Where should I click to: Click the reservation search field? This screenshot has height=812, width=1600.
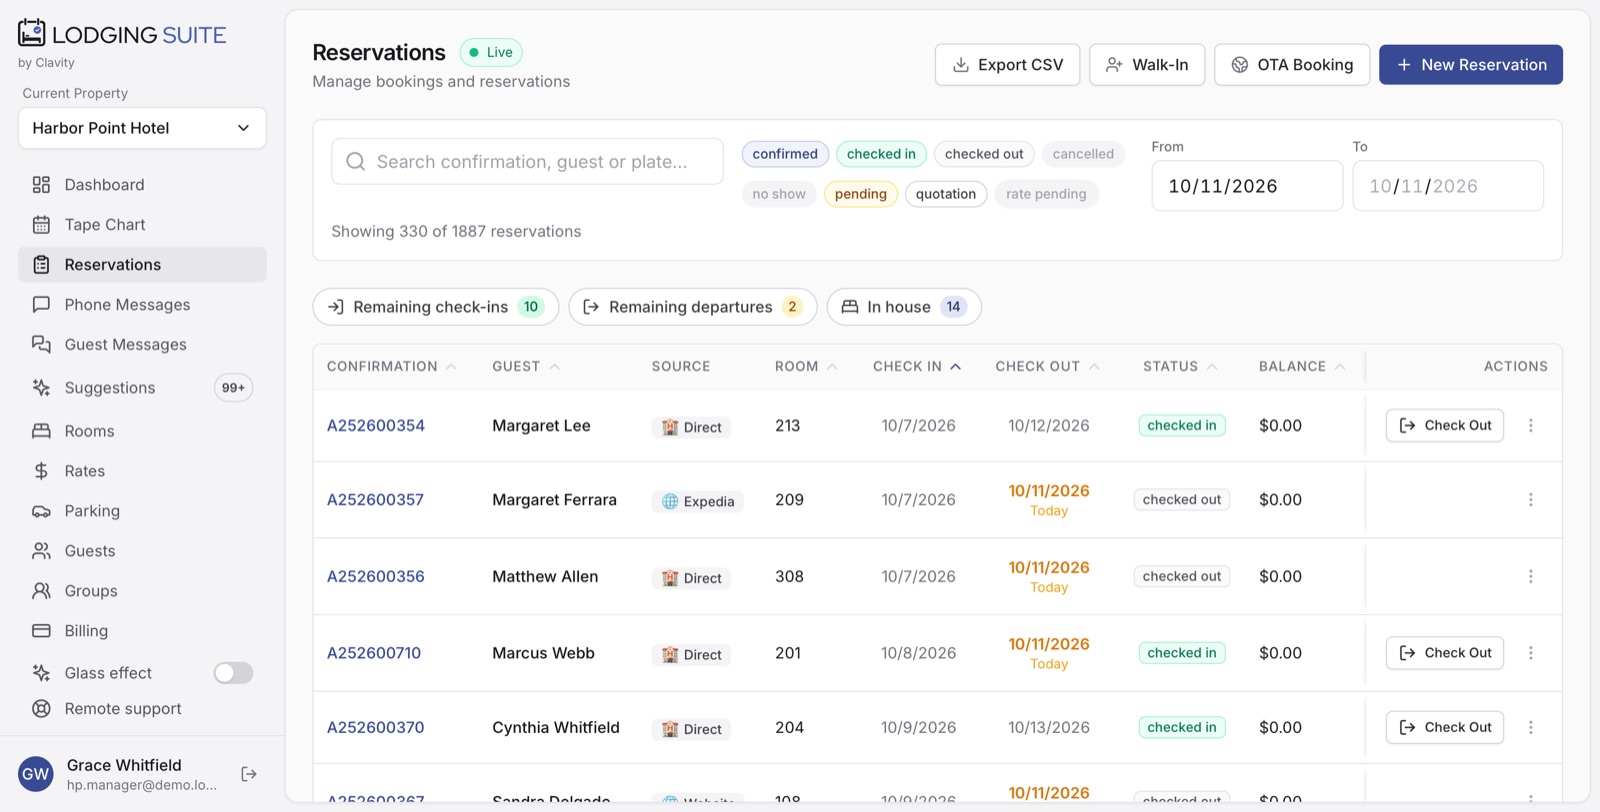tap(527, 162)
